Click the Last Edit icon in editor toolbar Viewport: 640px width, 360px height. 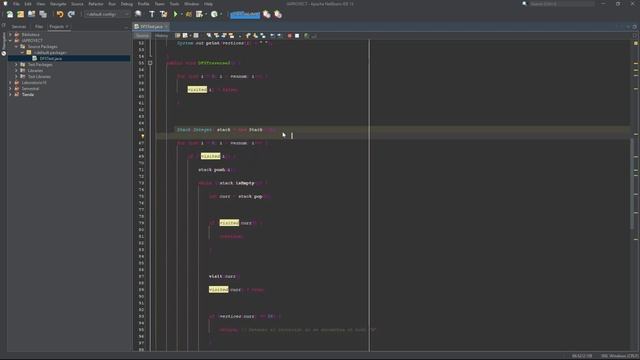[x=178, y=36]
